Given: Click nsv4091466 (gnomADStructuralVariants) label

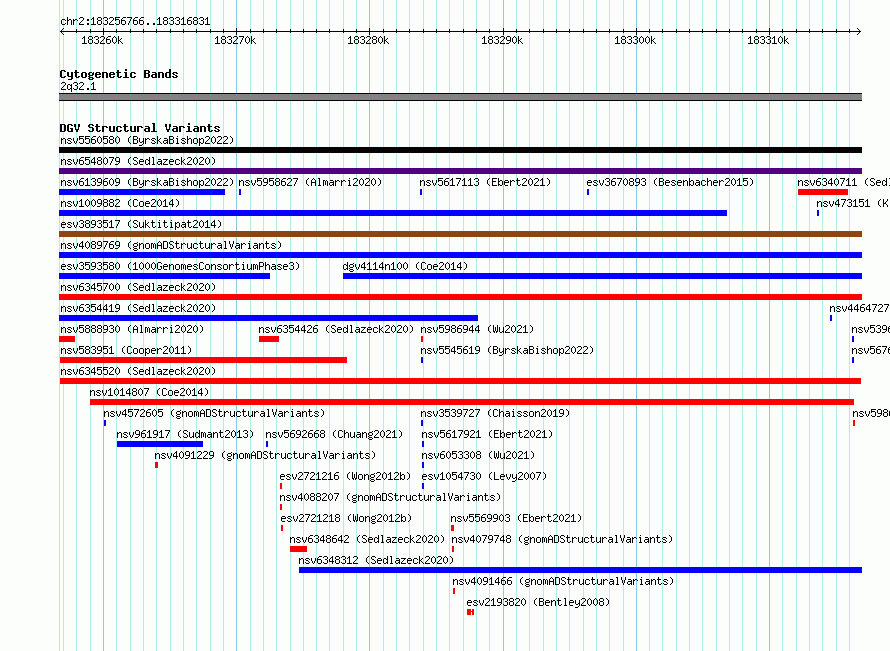Looking at the screenshot, I should (x=563, y=581).
